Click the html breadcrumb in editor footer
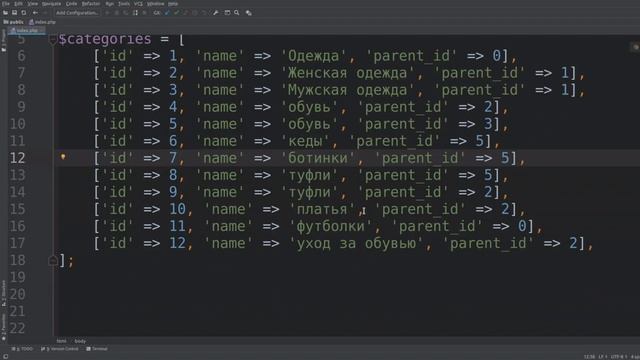Screen dimensions: 640x360 [61, 341]
